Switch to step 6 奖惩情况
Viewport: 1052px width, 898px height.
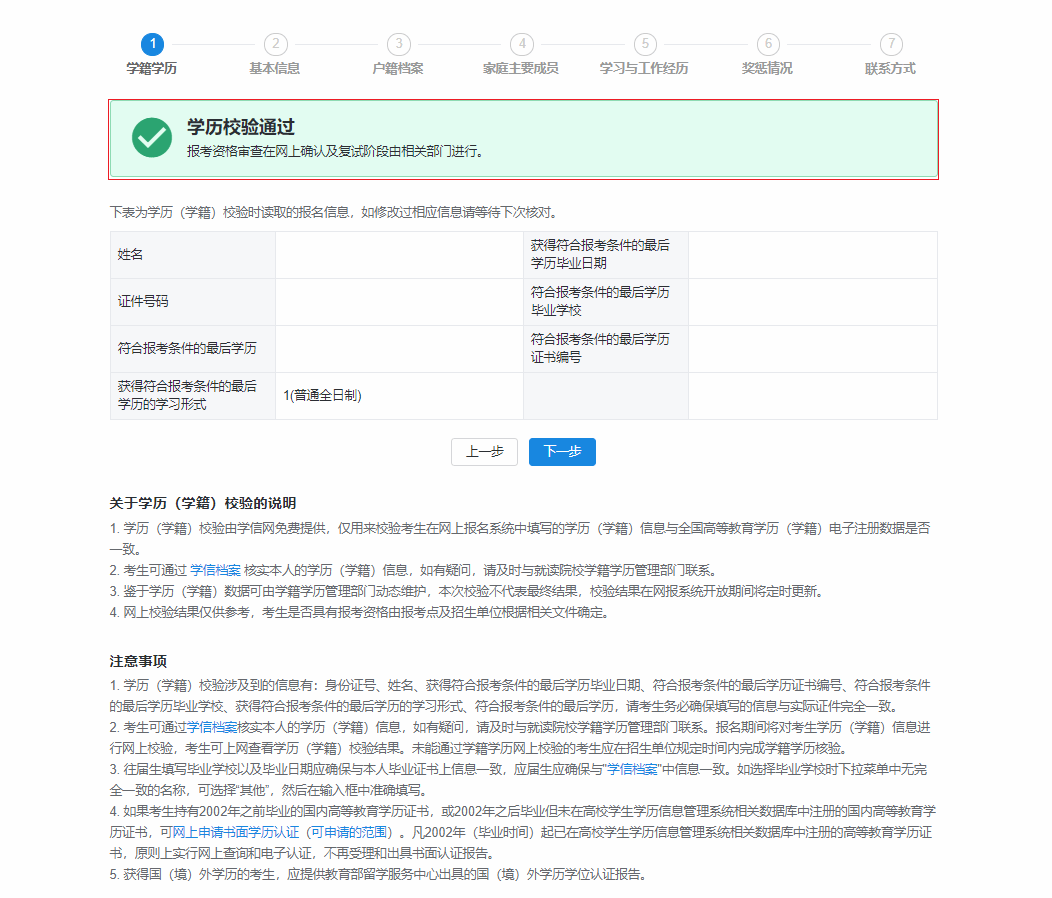click(x=767, y=44)
